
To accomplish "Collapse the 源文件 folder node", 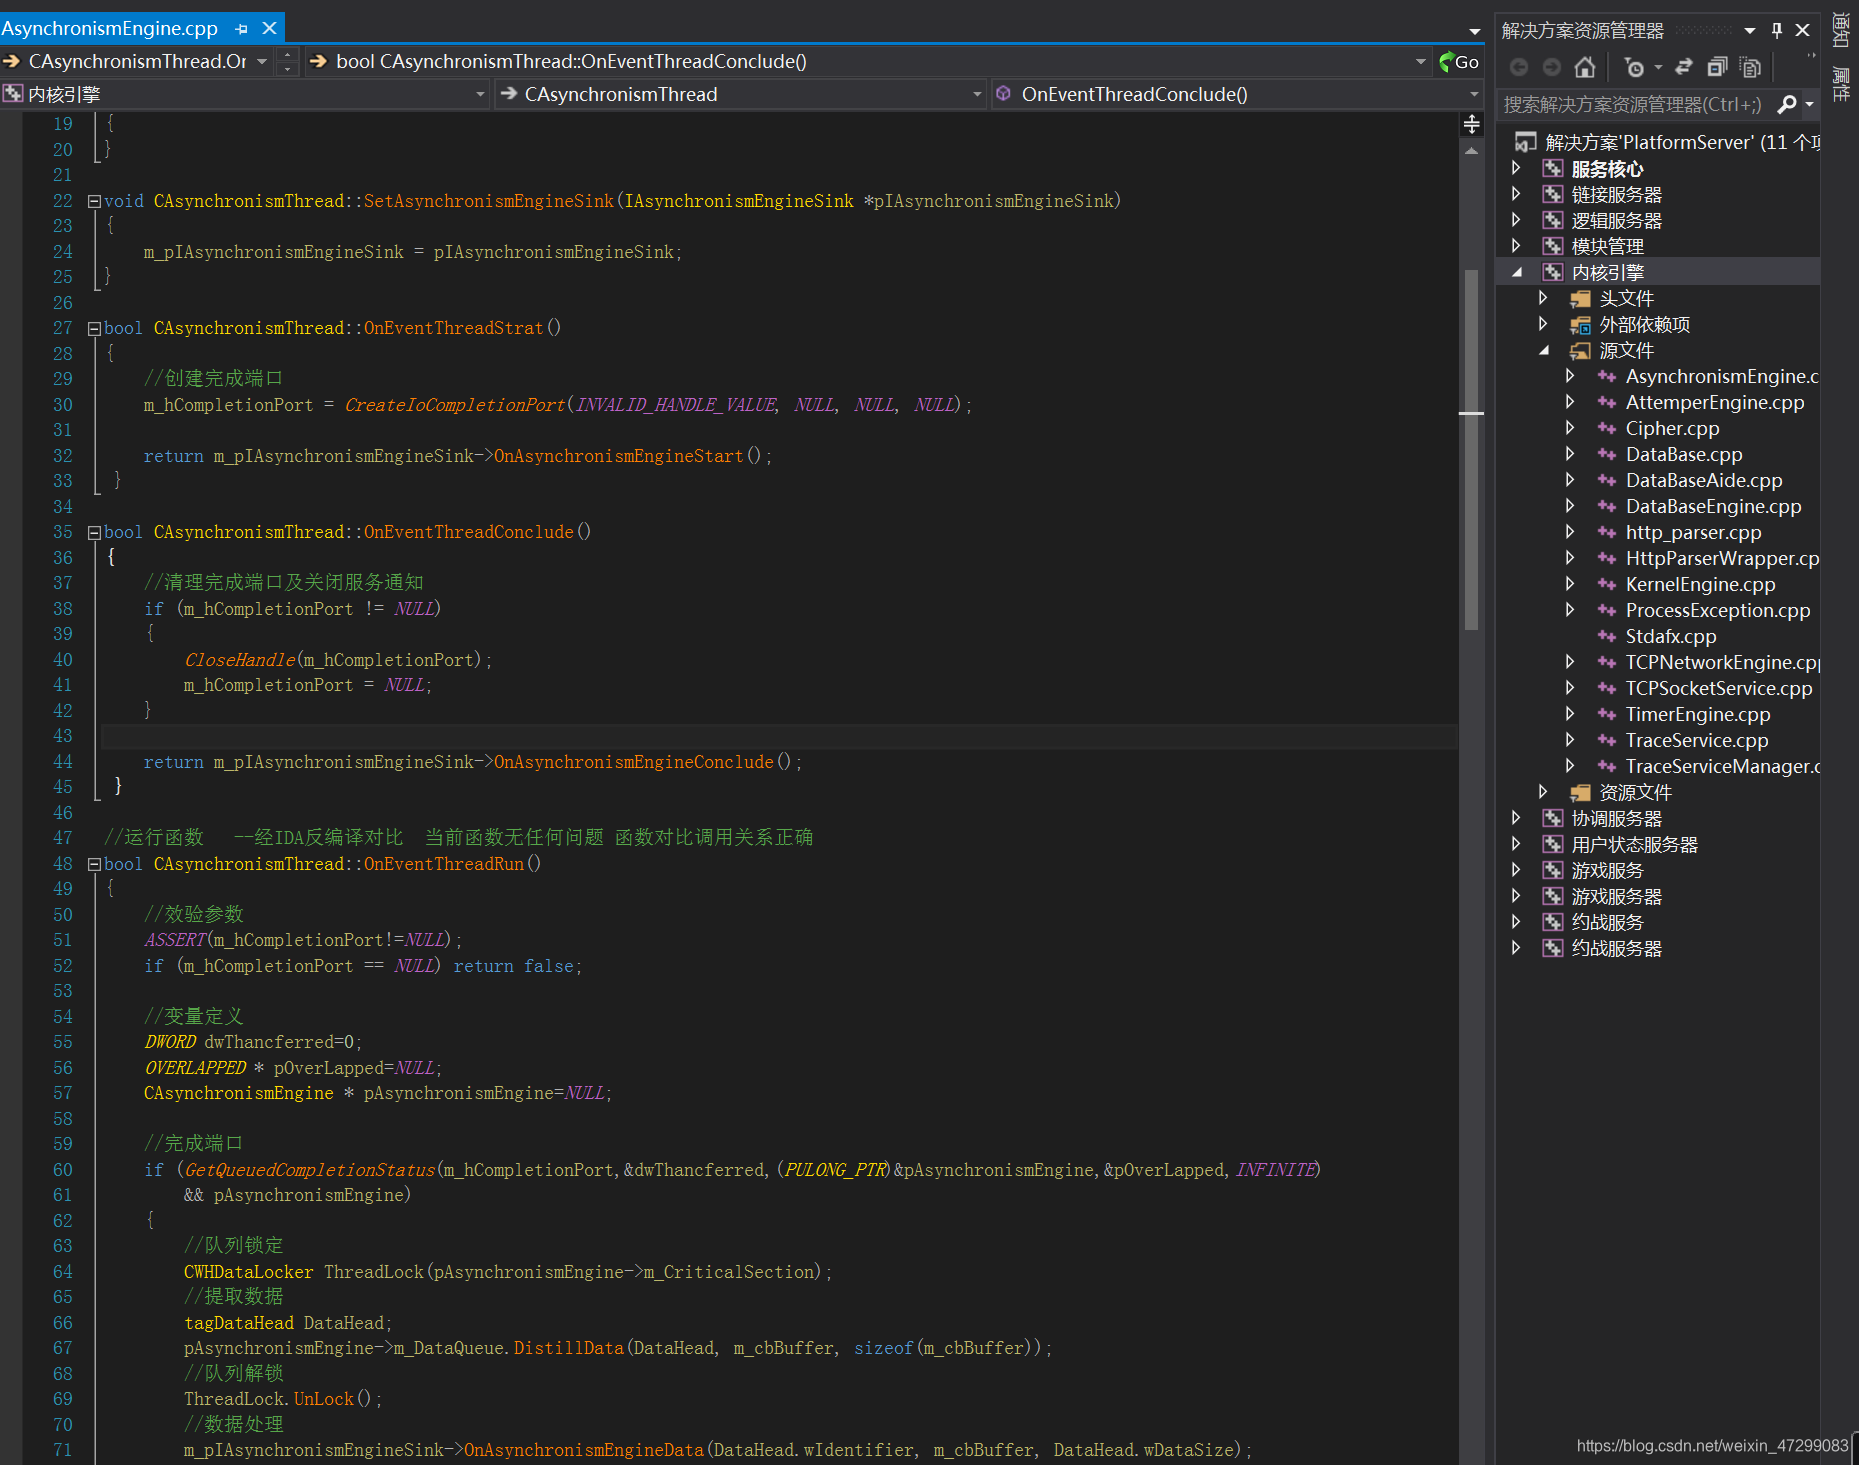I will [1544, 350].
